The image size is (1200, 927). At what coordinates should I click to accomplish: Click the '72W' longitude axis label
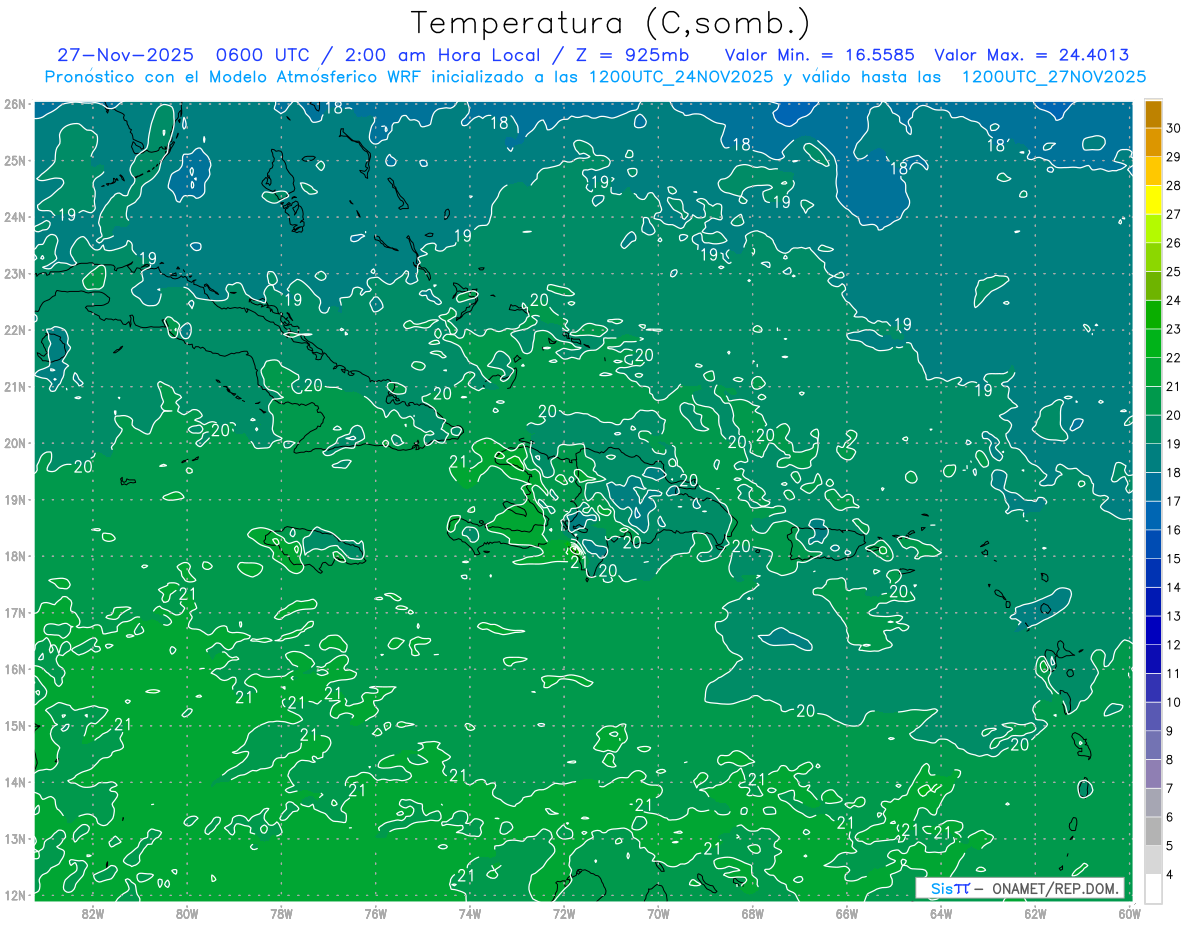click(563, 913)
